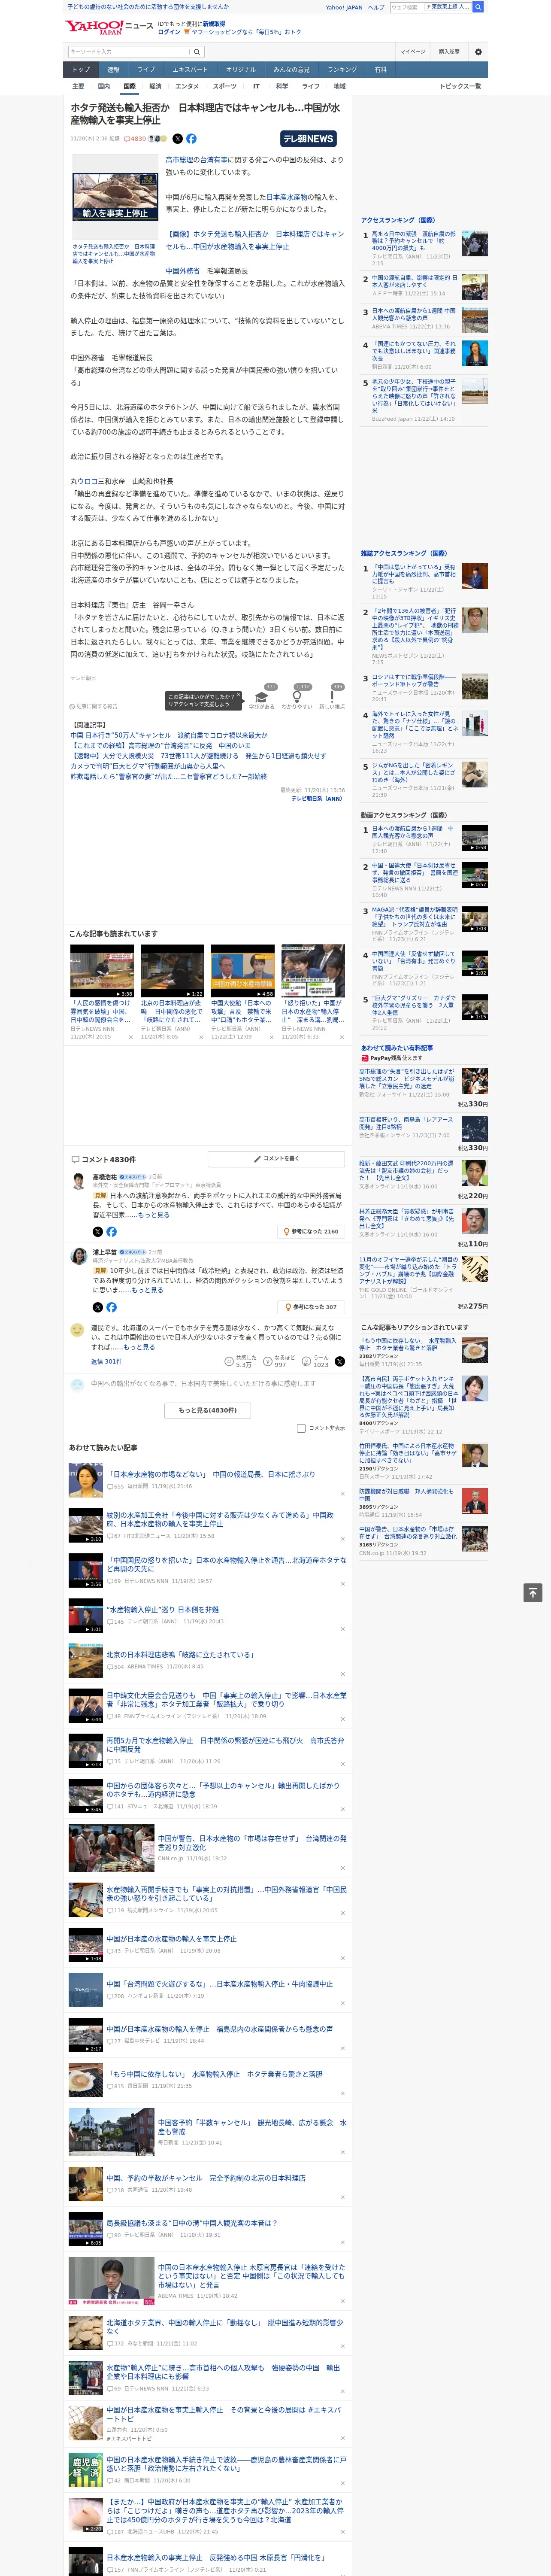Share 浦上早苗's comment on X
This screenshot has width=551, height=2576.
[97, 1307]
